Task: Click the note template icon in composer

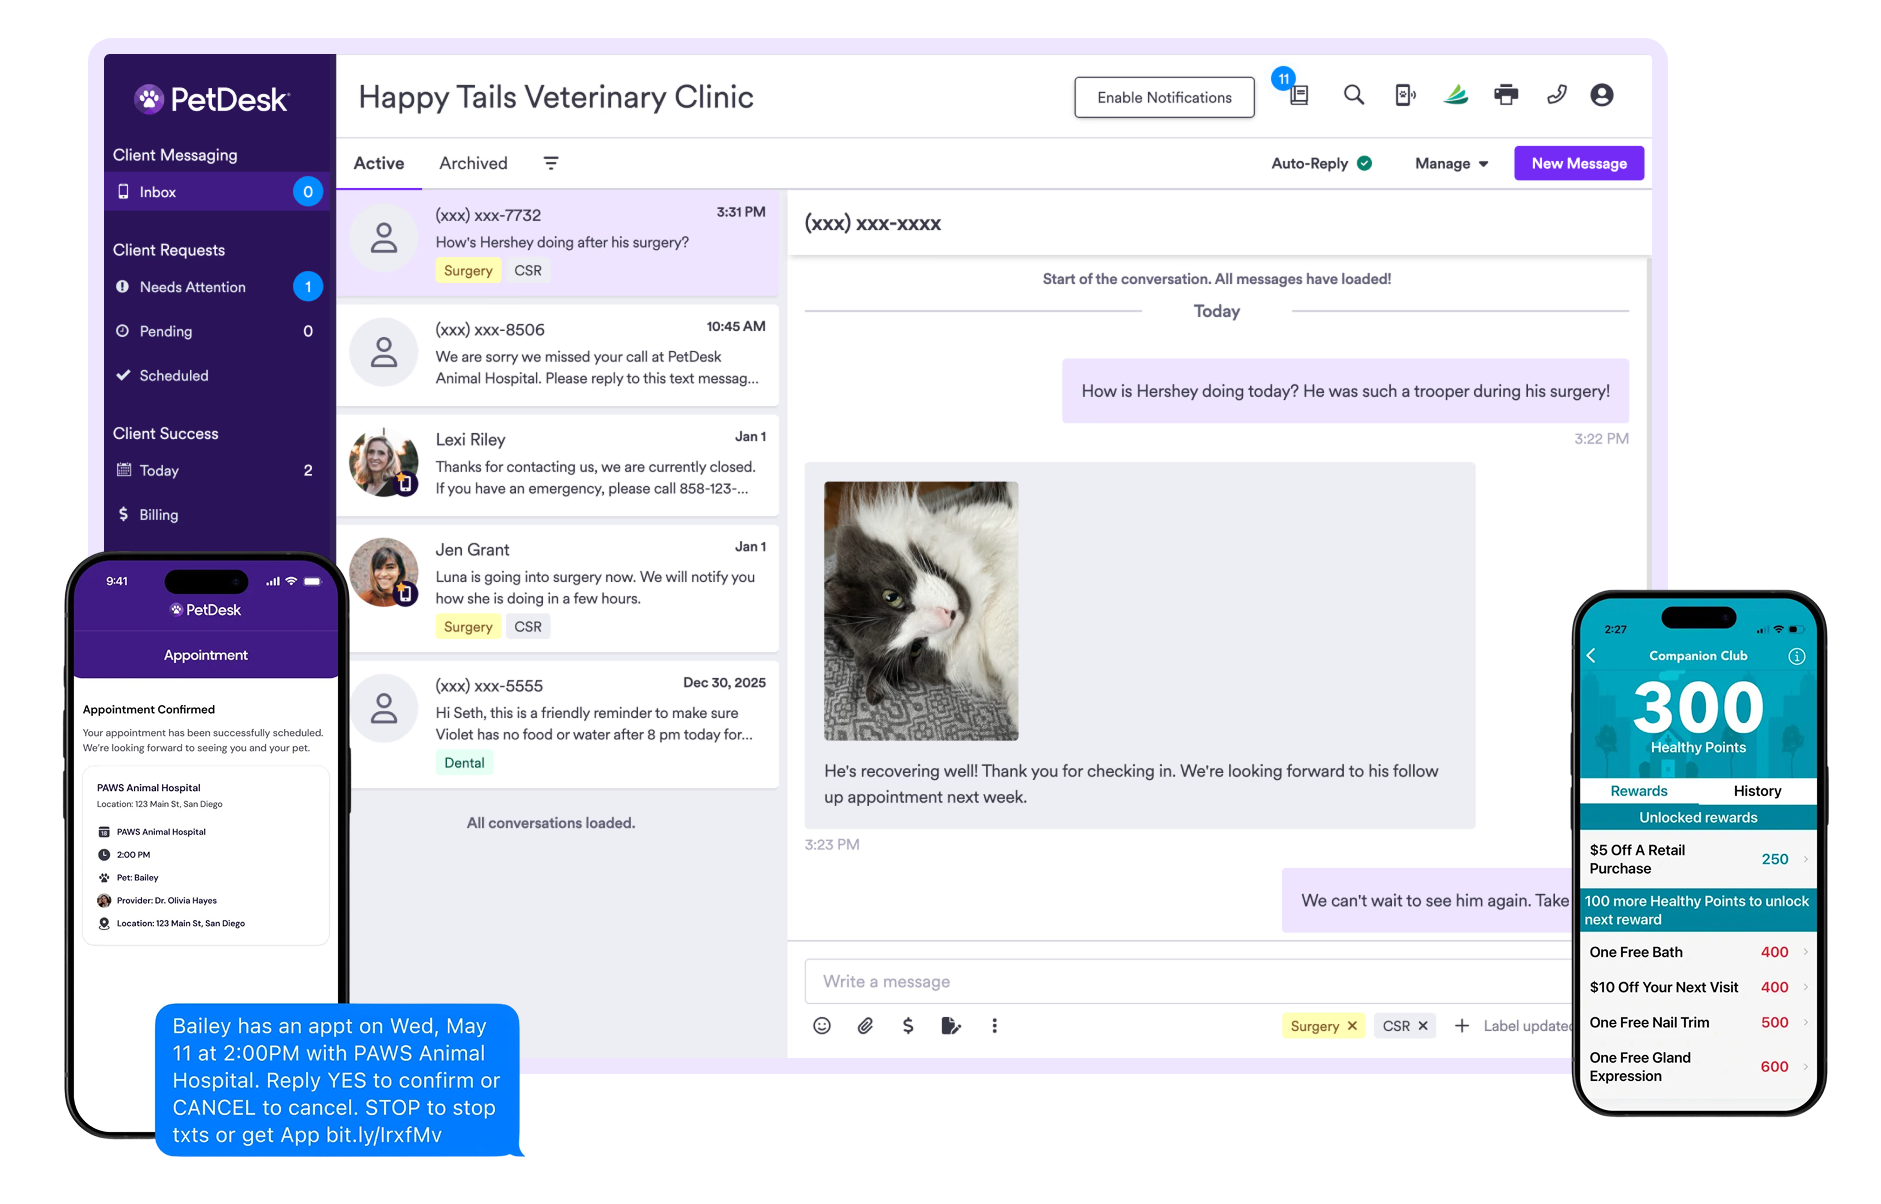Action: coord(951,1025)
